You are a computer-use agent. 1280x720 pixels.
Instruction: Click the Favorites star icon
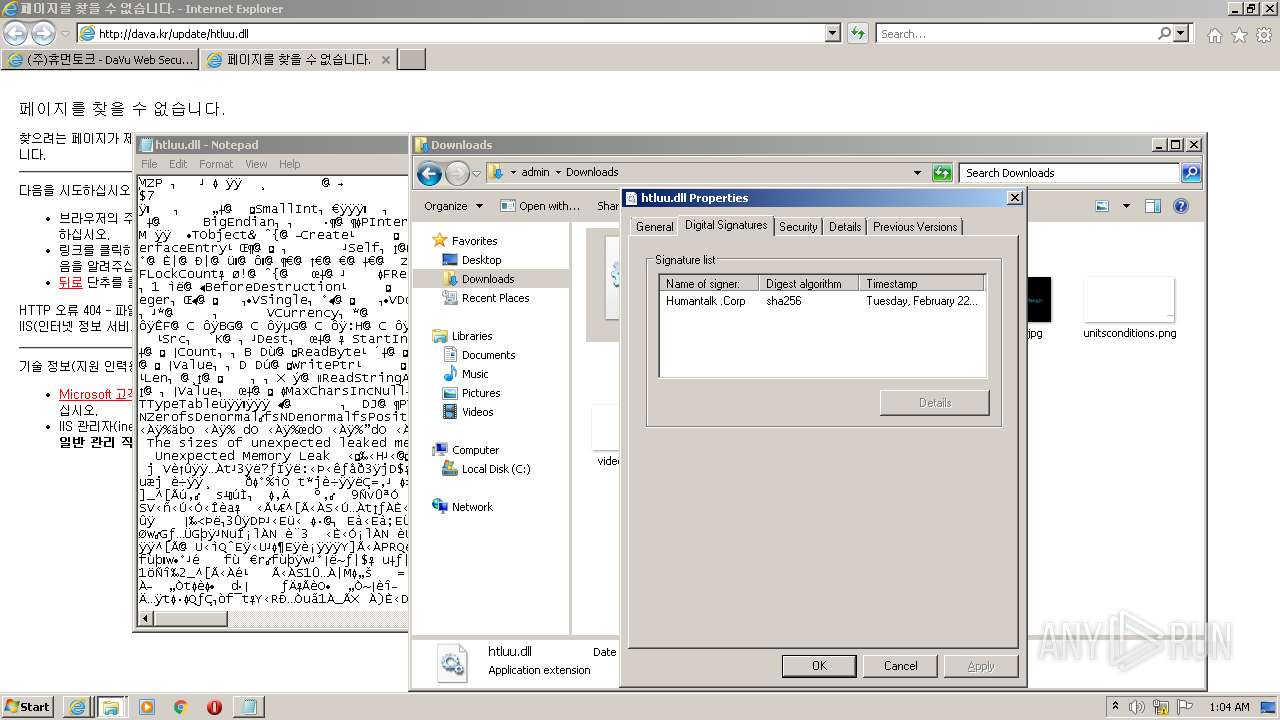(440, 241)
